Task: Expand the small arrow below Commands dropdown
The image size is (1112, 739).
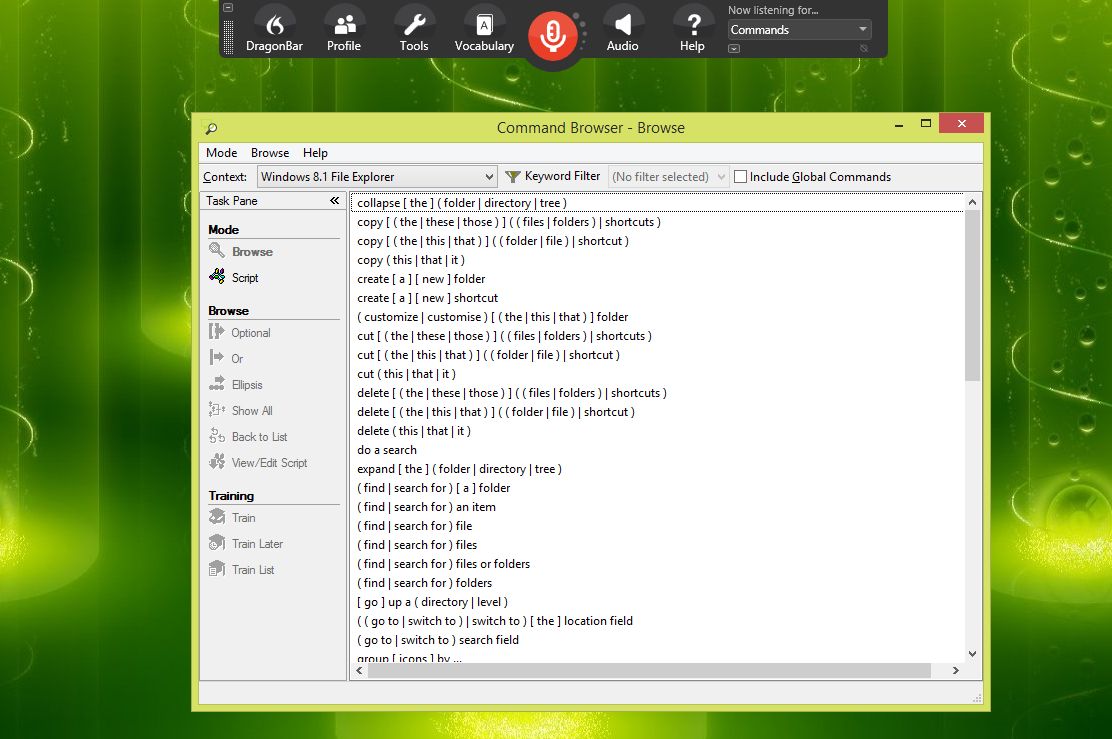Action: click(734, 48)
